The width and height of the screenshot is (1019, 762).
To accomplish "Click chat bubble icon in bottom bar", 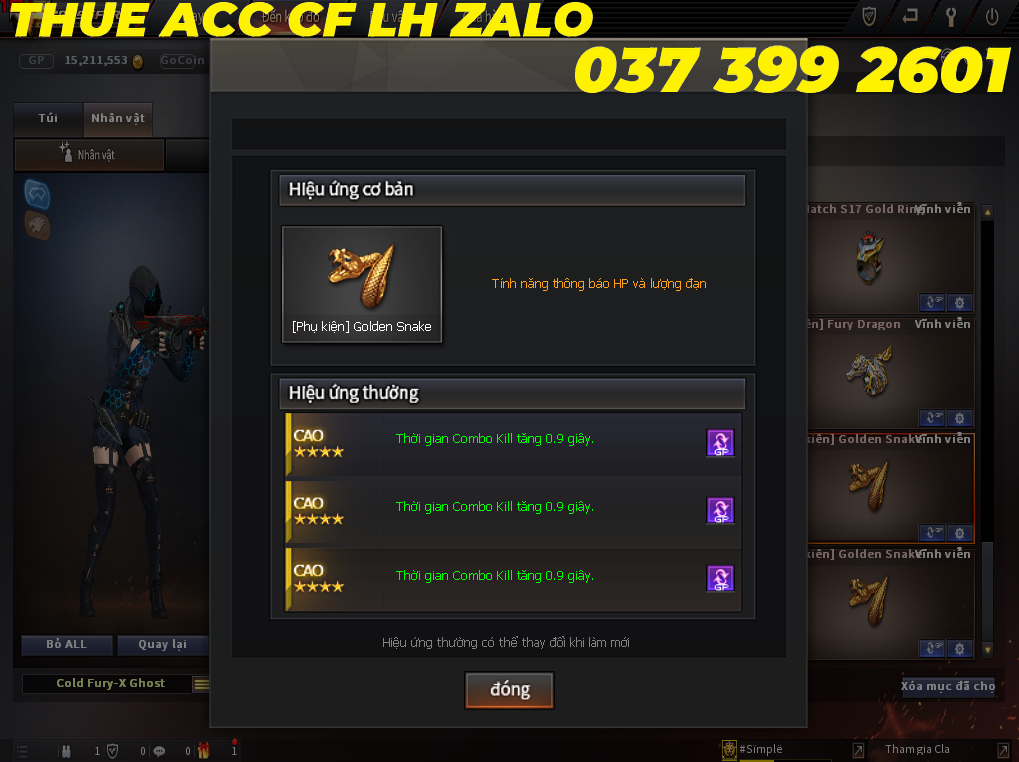I will pyautogui.click(x=159, y=752).
